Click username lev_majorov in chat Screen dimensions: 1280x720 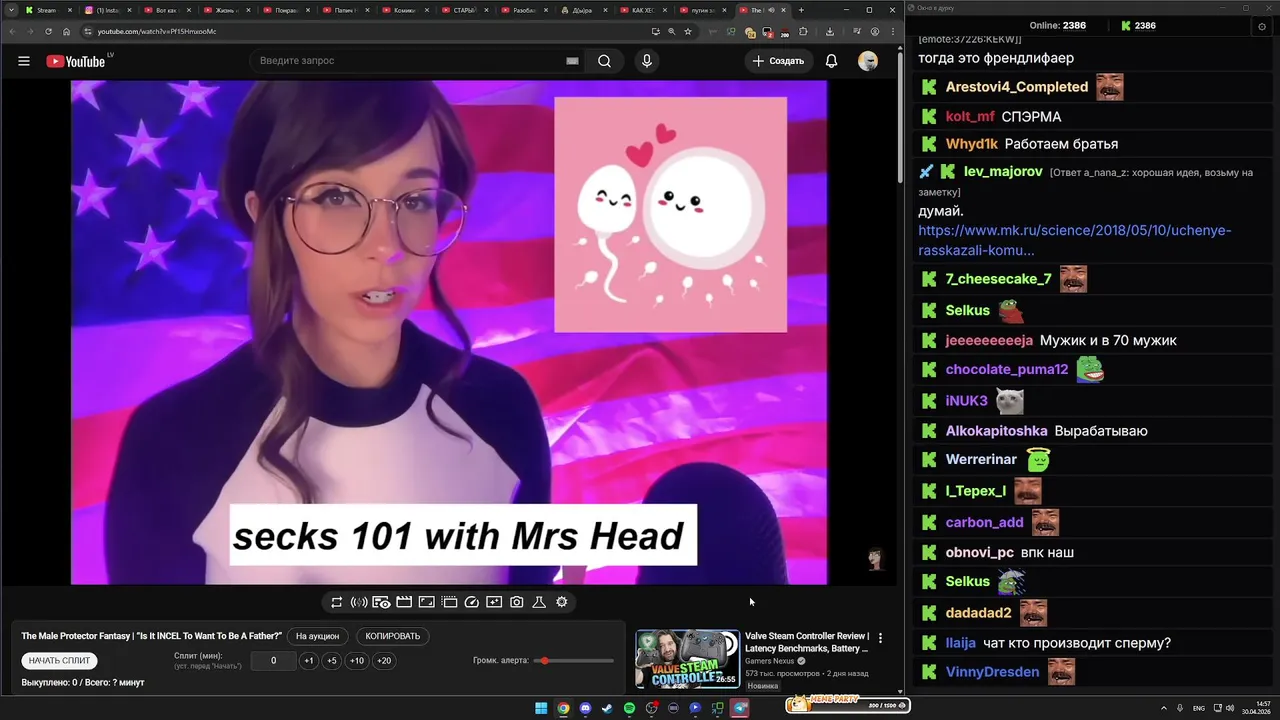1003,172
